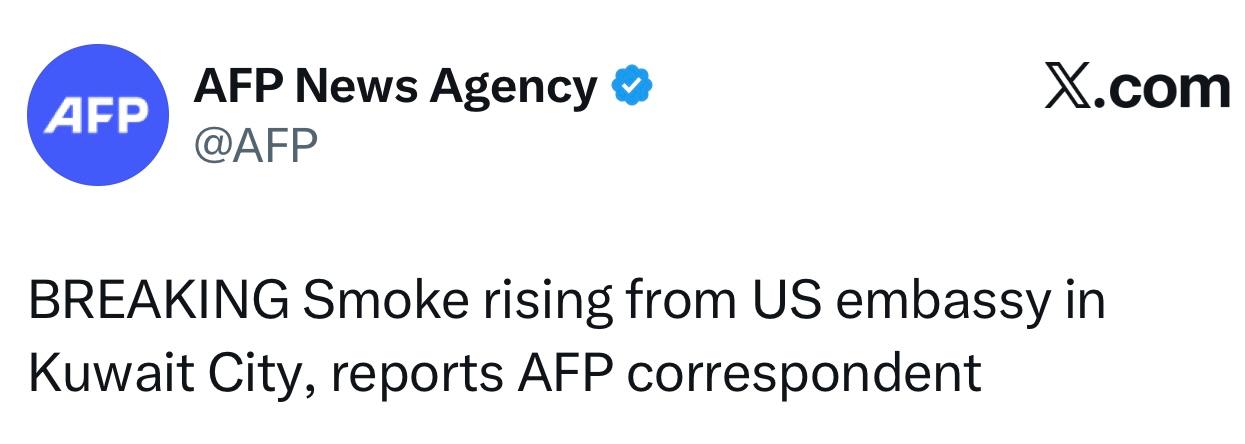Click the word "reports" in the tweet
Image resolution: width=1245 pixels, height=444 pixels.
(x=412, y=374)
